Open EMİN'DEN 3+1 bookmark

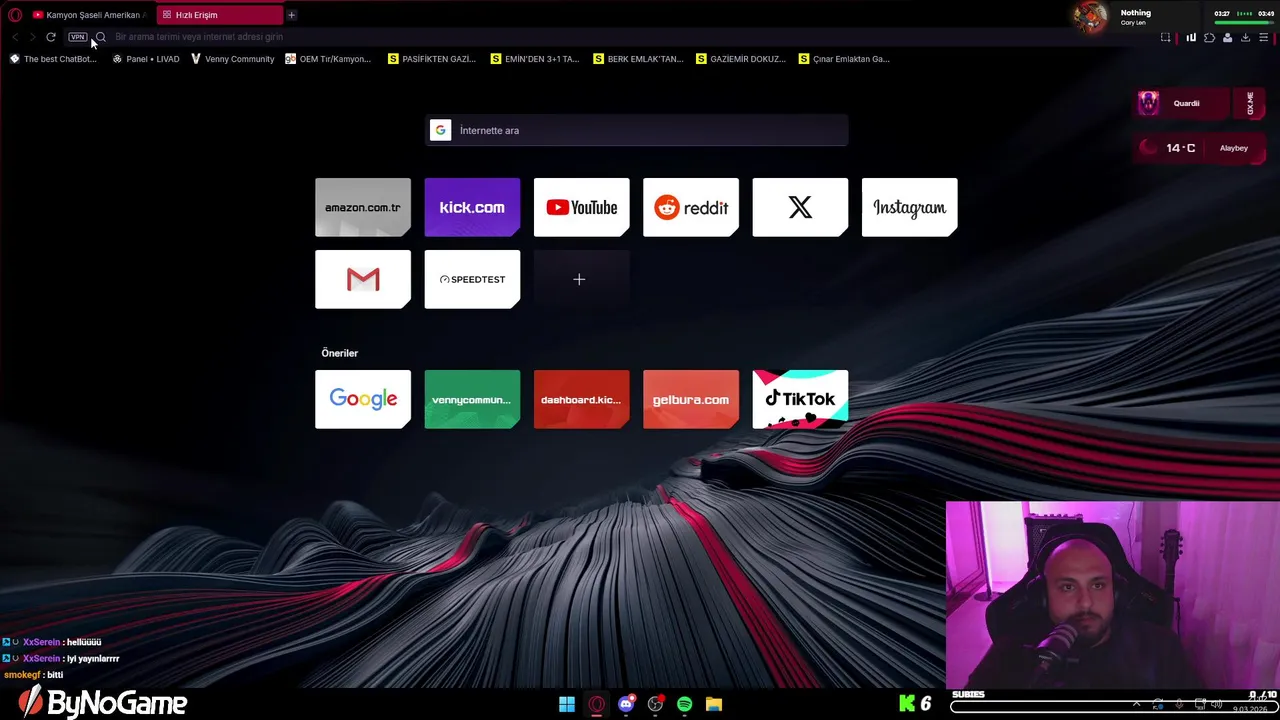click(x=535, y=59)
